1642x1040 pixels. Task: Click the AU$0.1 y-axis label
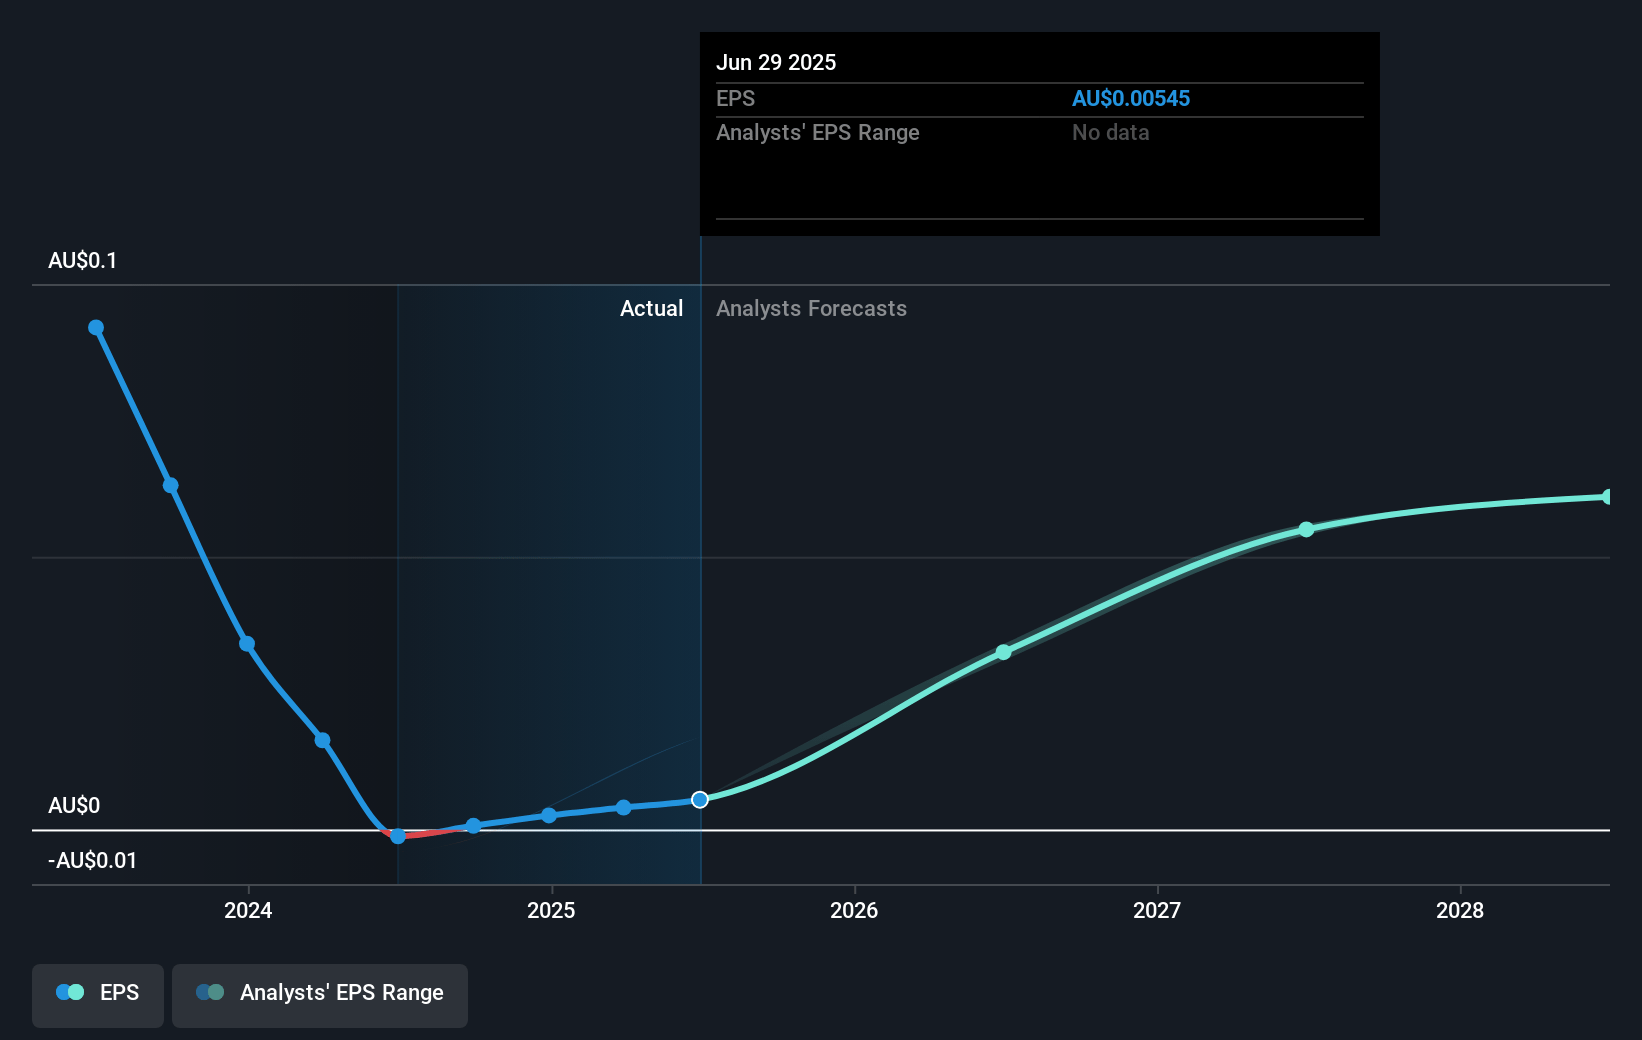pyautogui.click(x=83, y=261)
